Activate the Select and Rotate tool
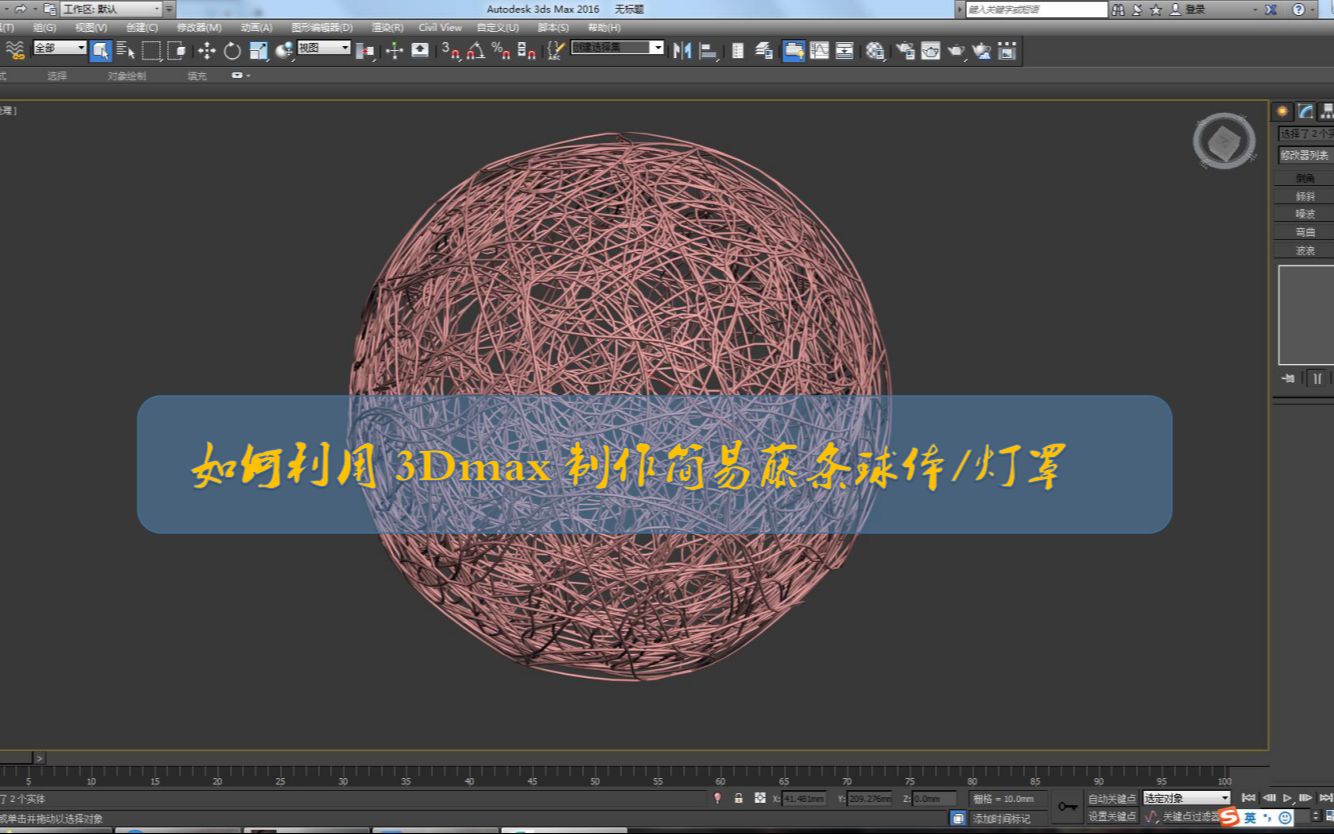Image resolution: width=1334 pixels, height=834 pixels. click(232, 51)
